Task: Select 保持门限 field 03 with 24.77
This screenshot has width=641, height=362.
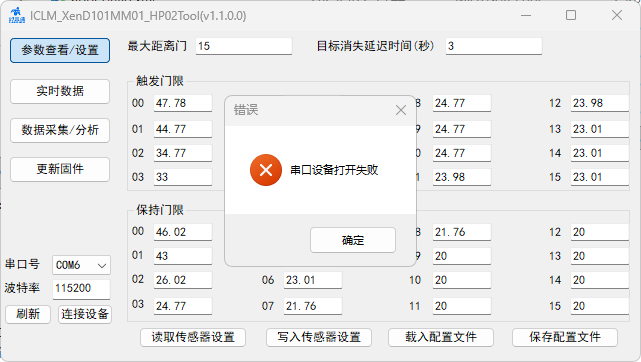Action: (x=183, y=306)
